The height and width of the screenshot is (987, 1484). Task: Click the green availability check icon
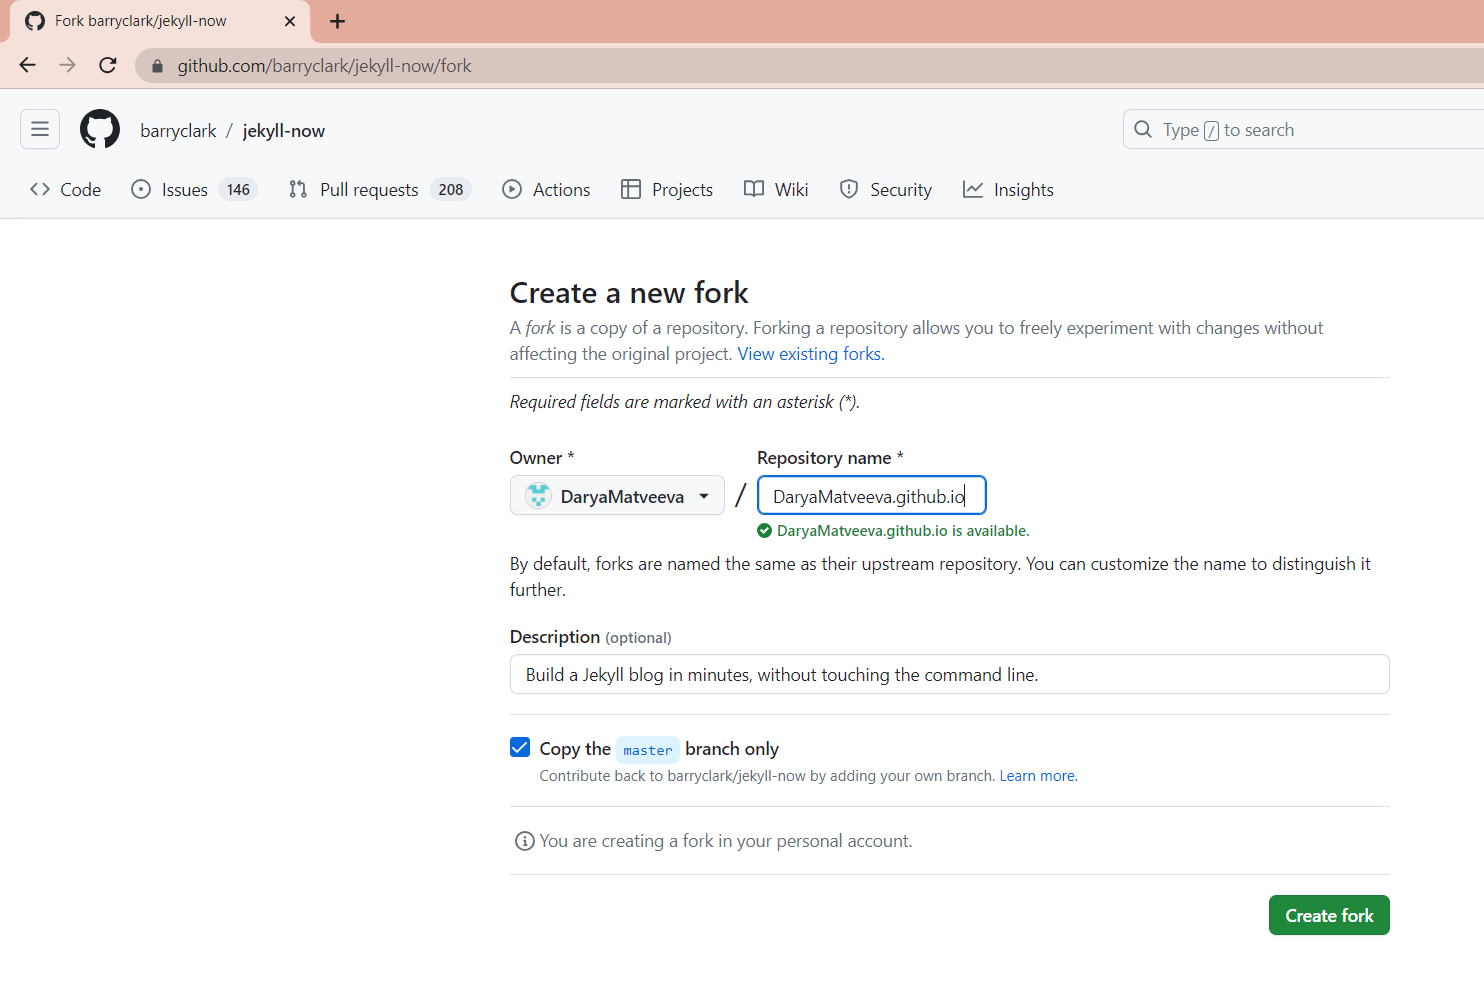[x=765, y=531]
